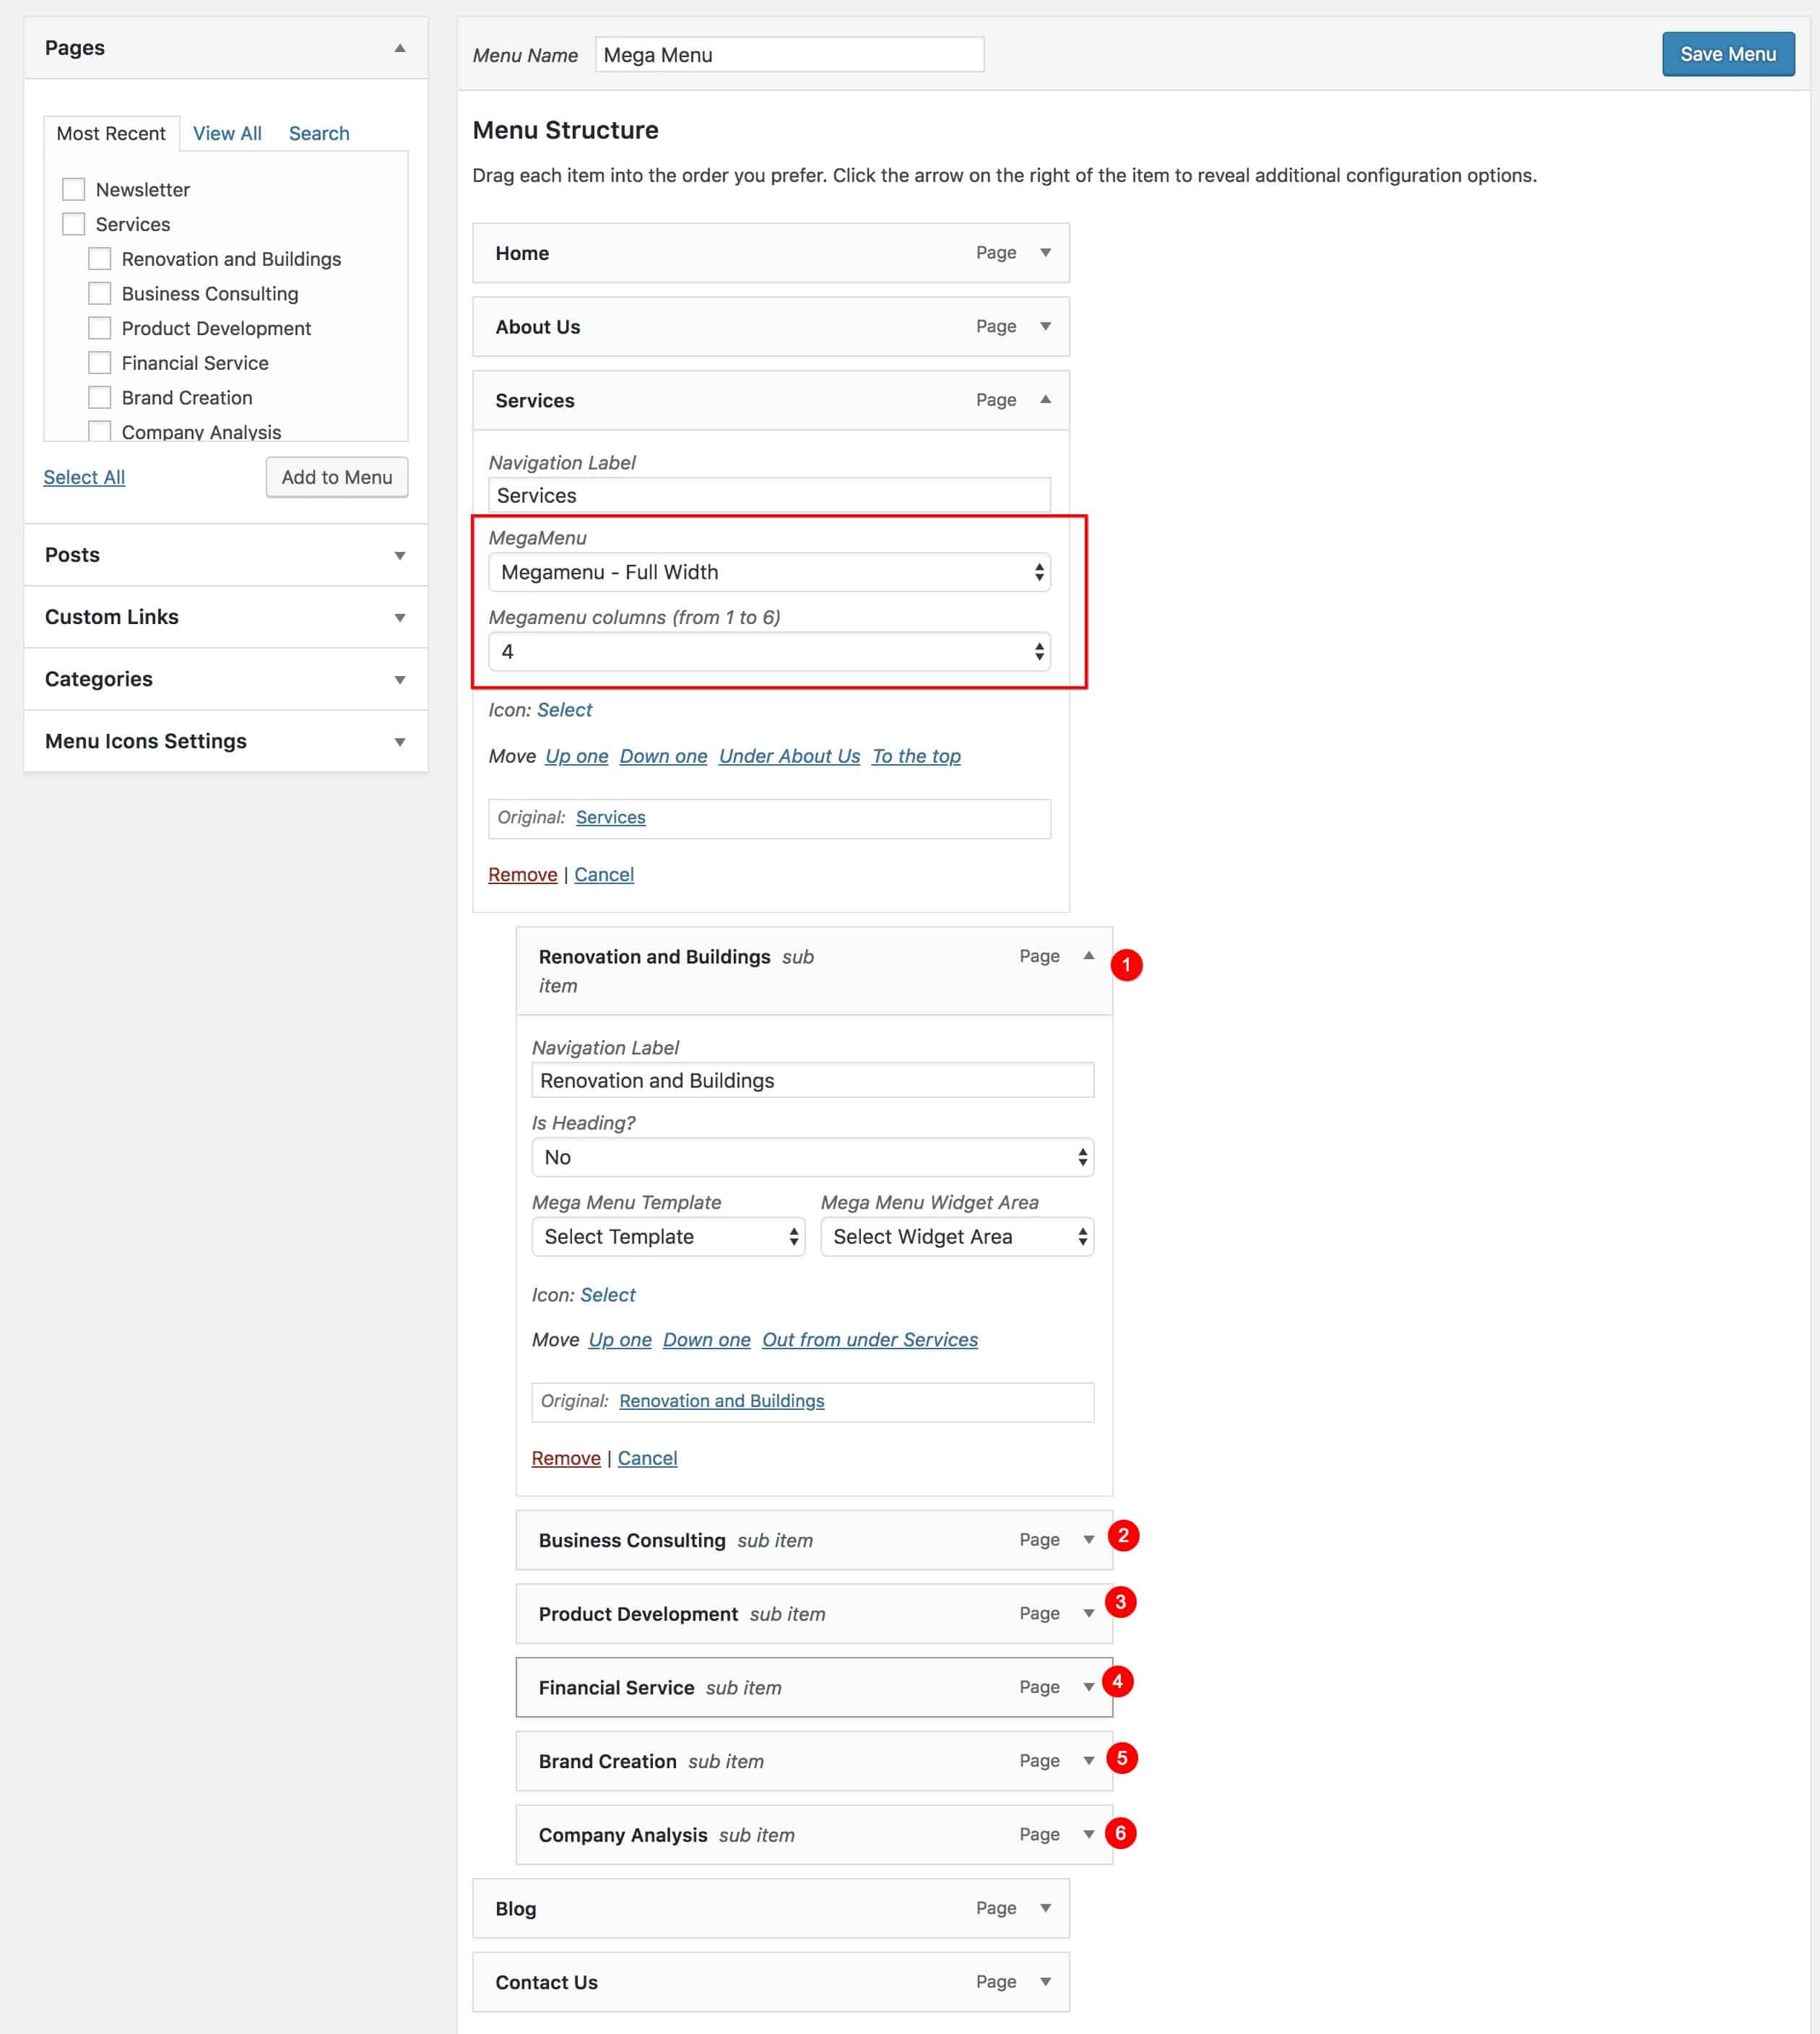Open the MegaMenu Full Width dropdown
1820x2034 pixels.
769,572
